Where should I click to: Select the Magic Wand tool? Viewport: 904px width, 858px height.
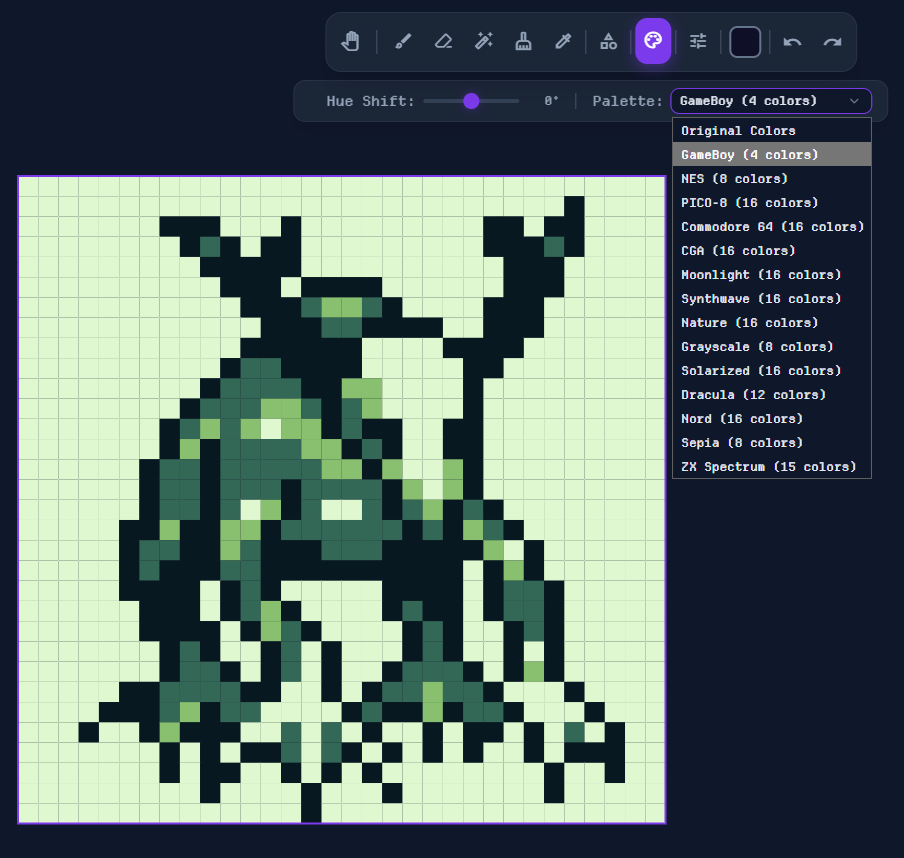pos(483,42)
